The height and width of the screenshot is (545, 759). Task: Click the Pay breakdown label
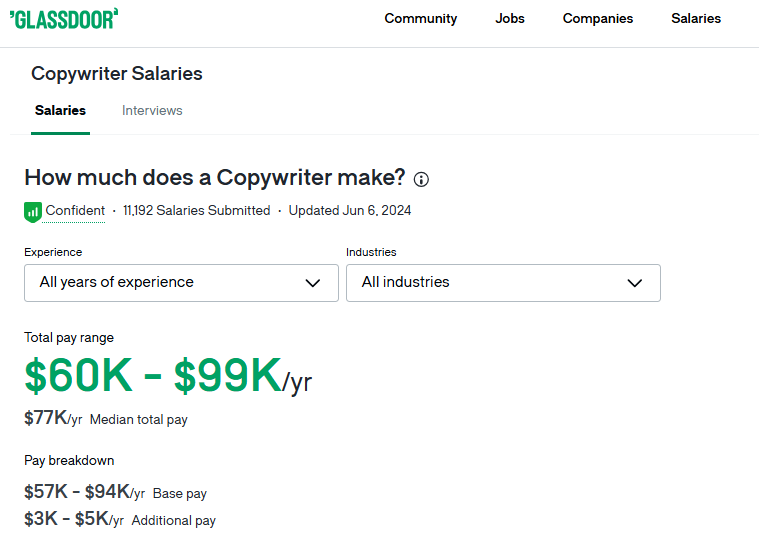69,460
